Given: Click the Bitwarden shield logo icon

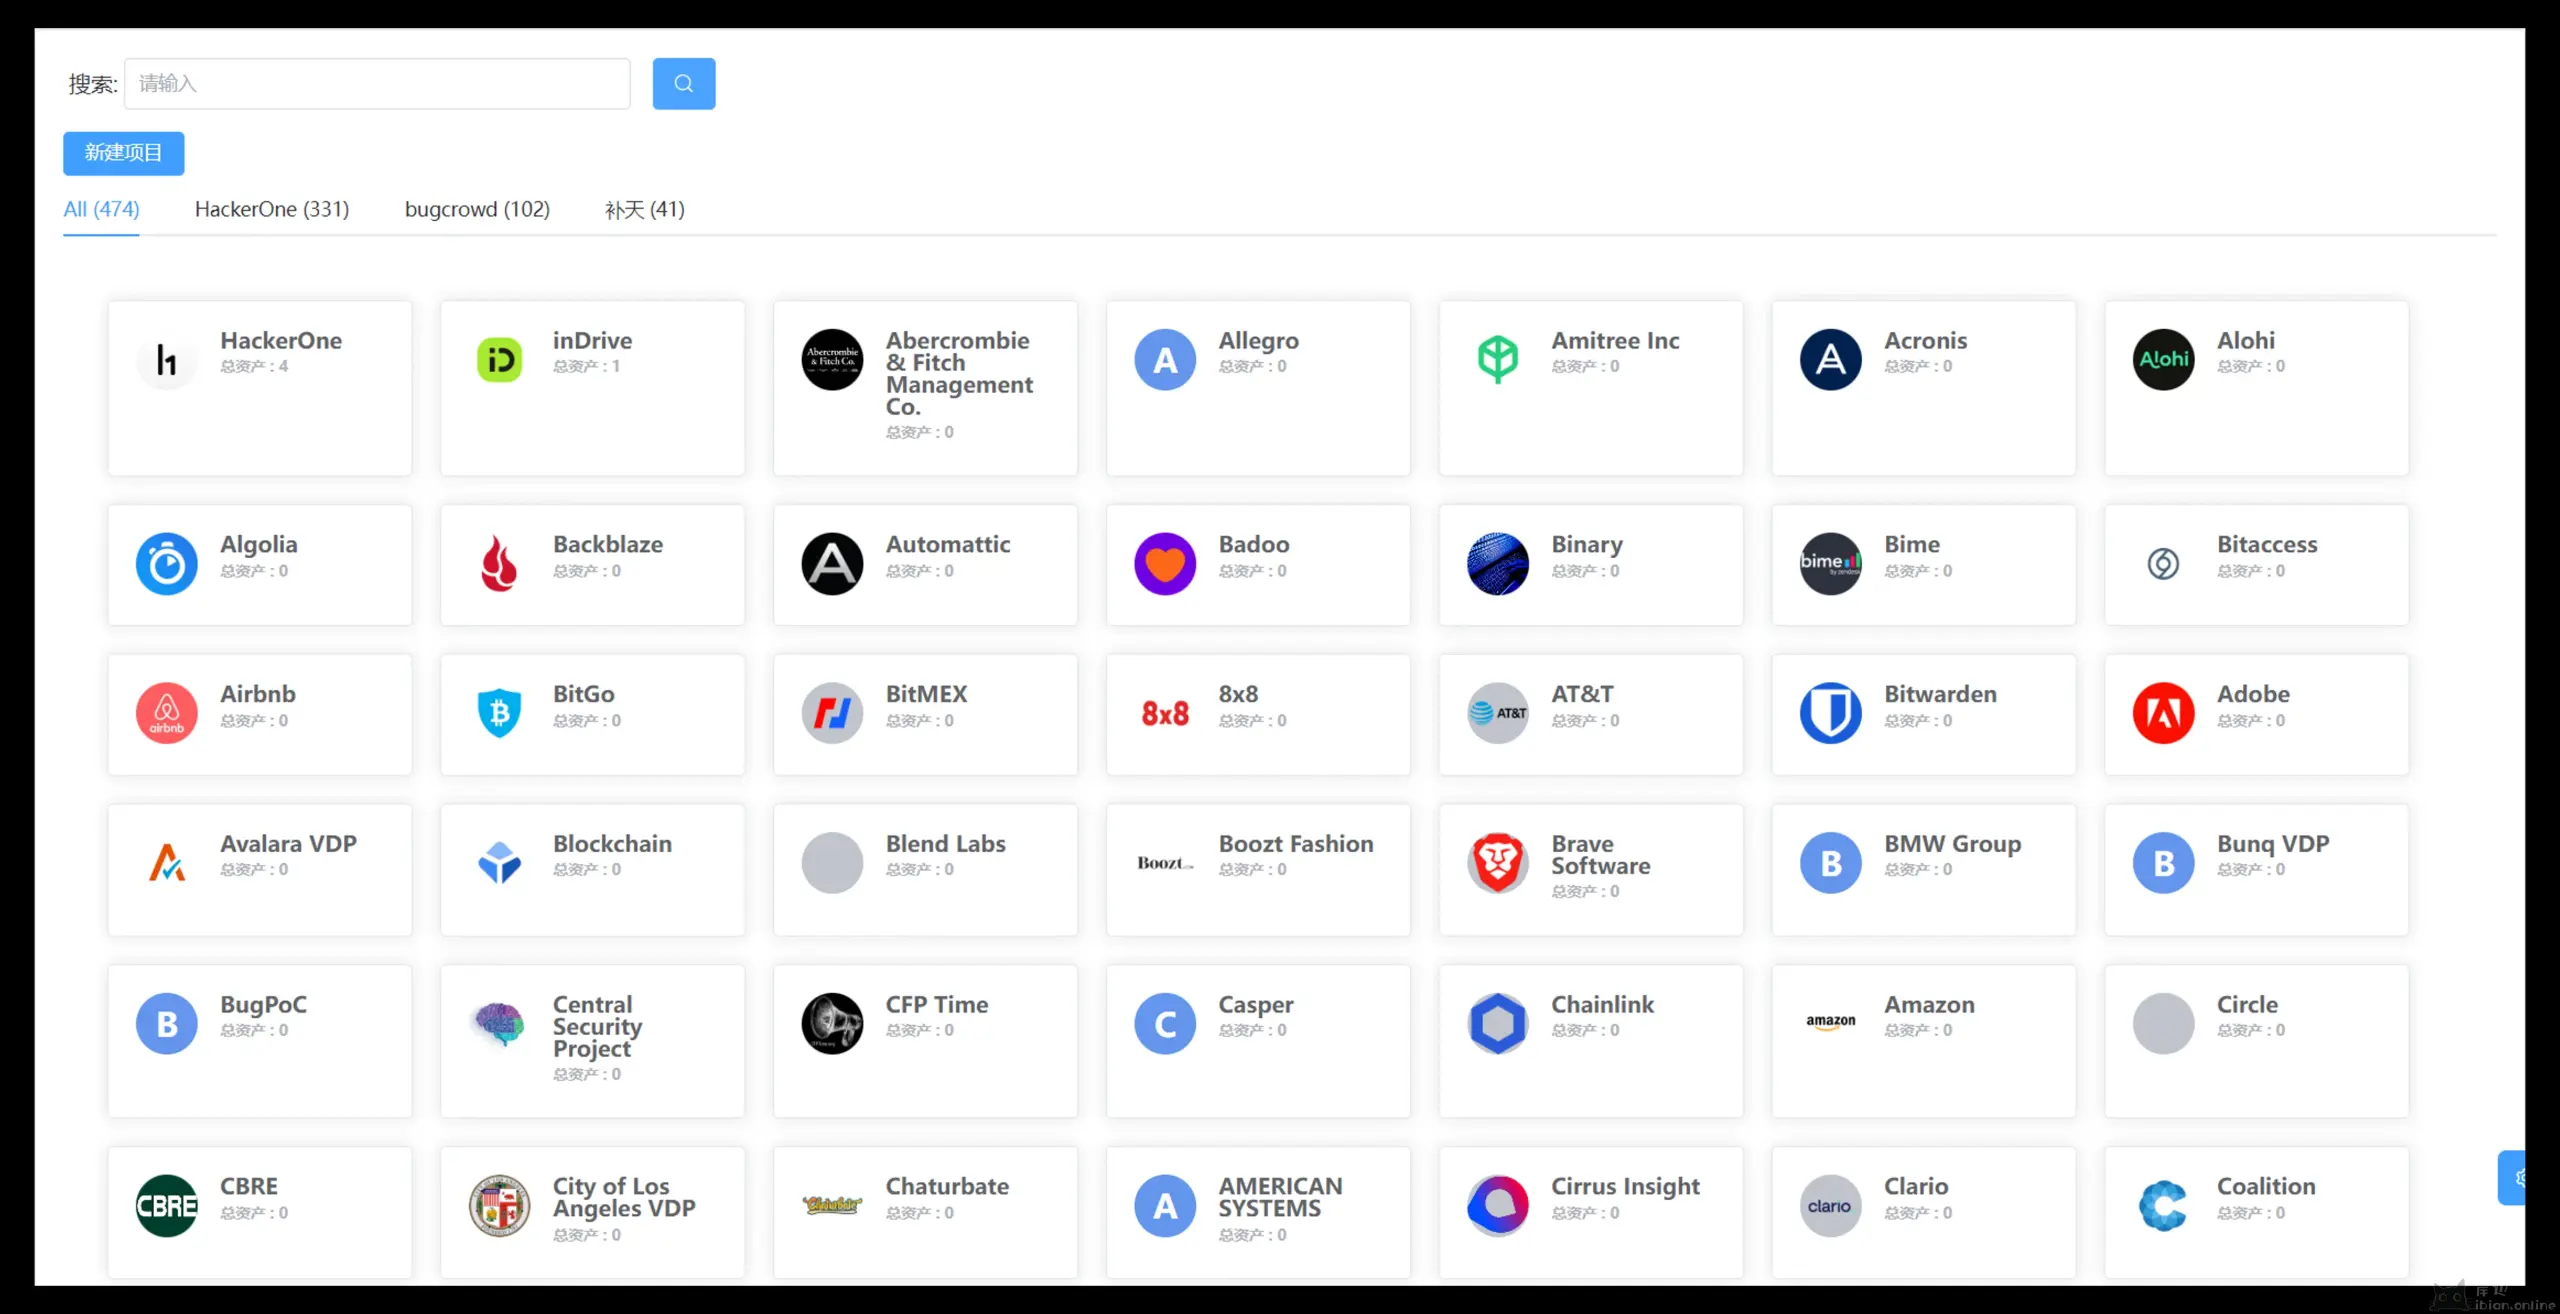Looking at the screenshot, I should (1830, 713).
